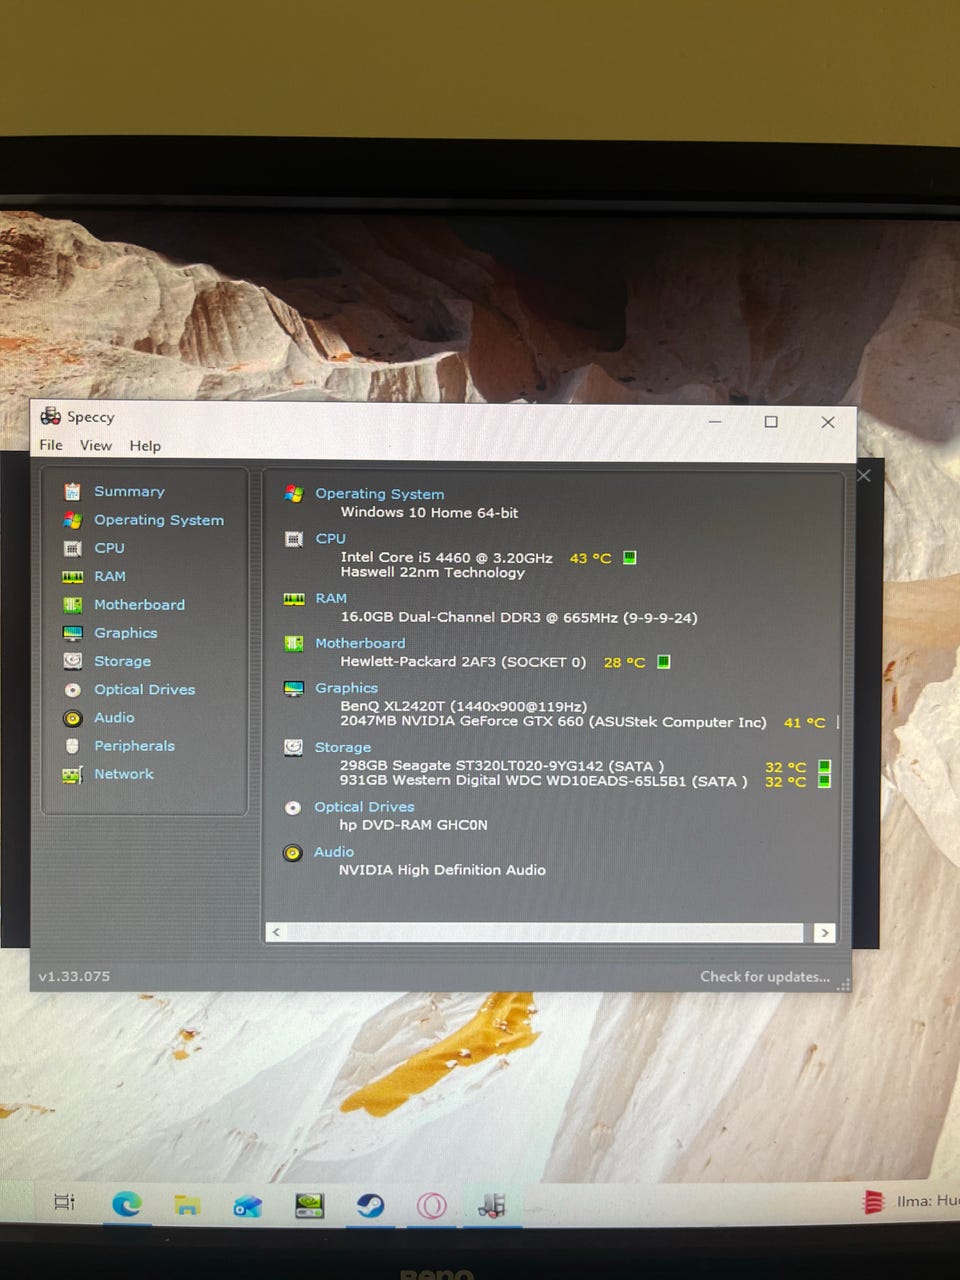Select the Windows 10 Home 64-bit text
The image size is (960, 1280).
pyautogui.click(x=429, y=512)
